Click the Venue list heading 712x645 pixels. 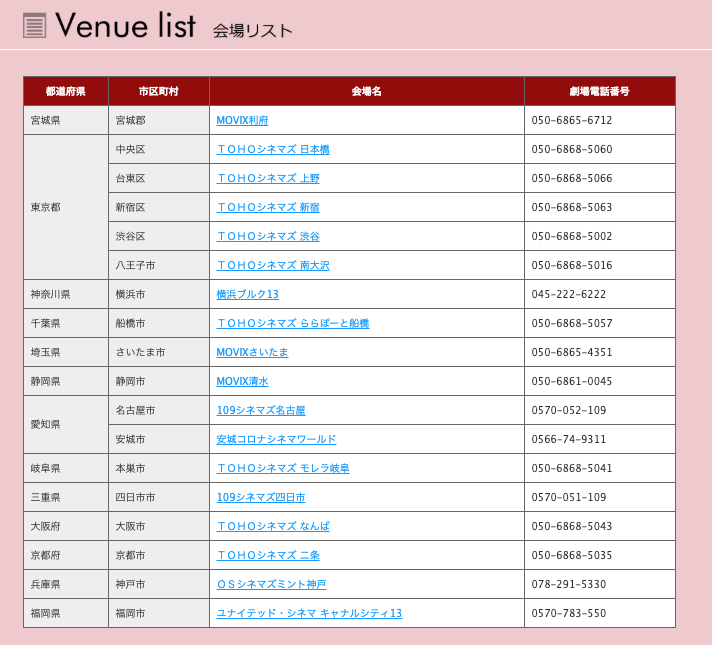pos(126,25)
